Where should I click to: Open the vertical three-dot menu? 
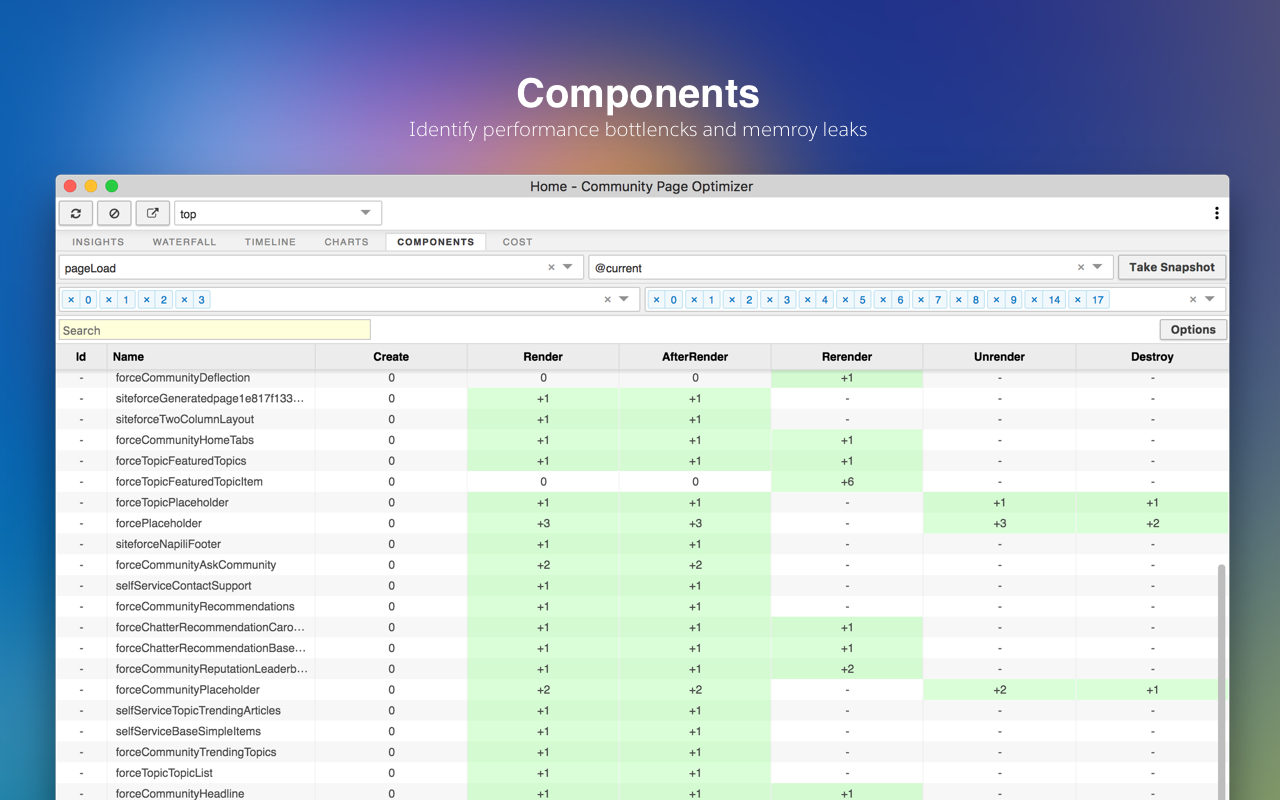1217,213
